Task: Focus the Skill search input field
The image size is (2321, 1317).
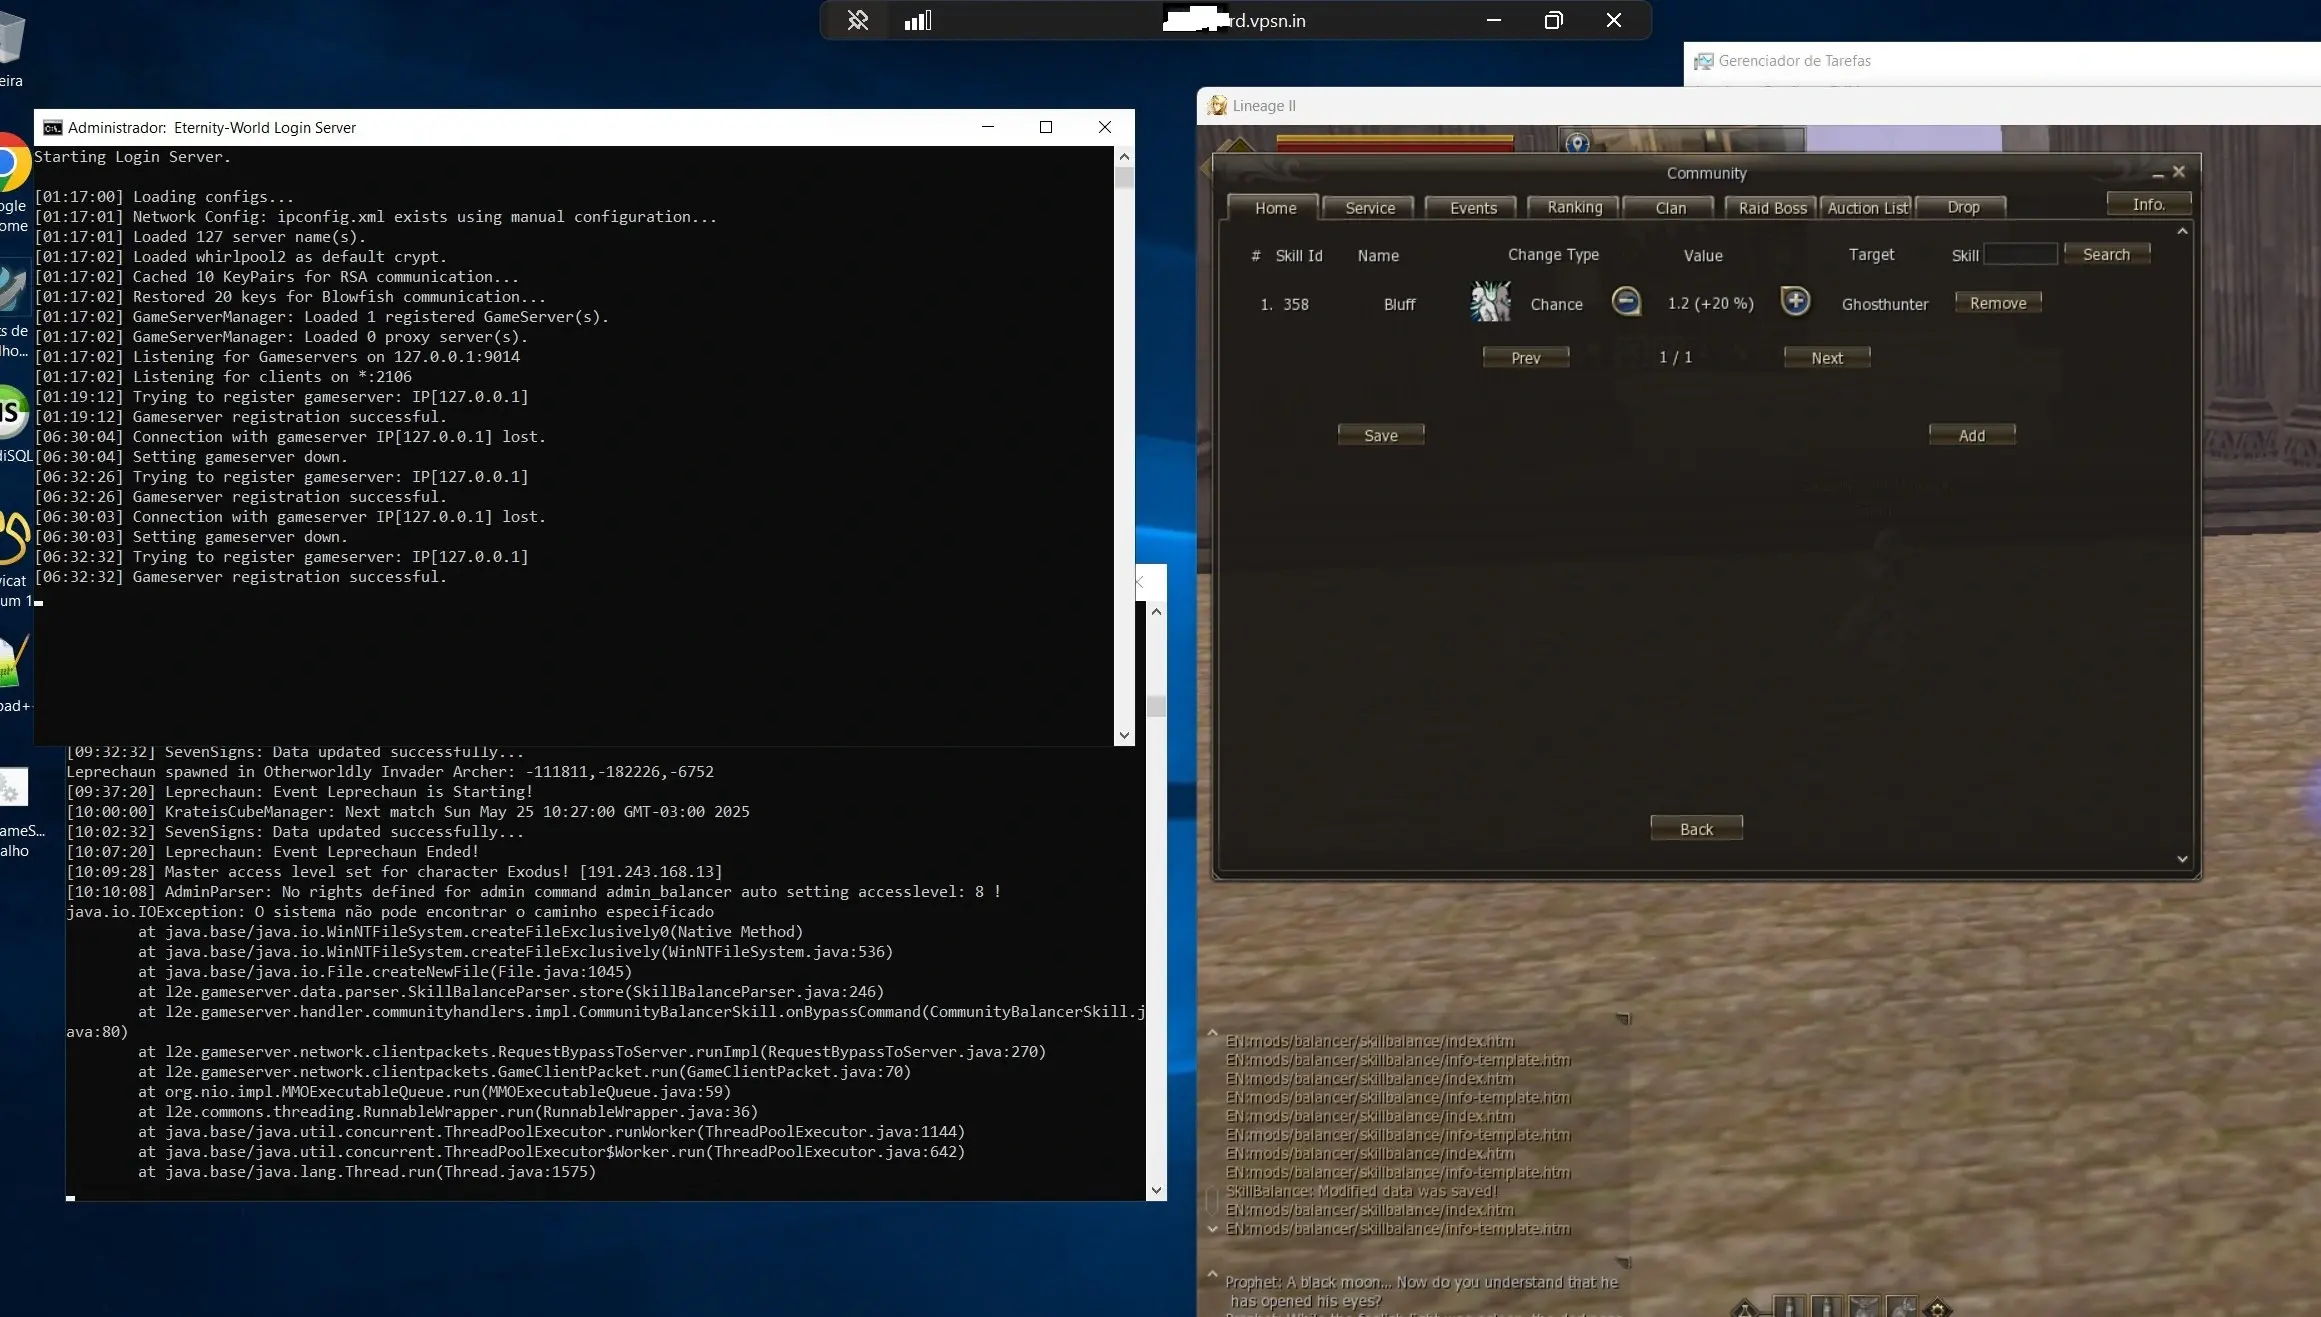Action: (x=2019, y=254)
